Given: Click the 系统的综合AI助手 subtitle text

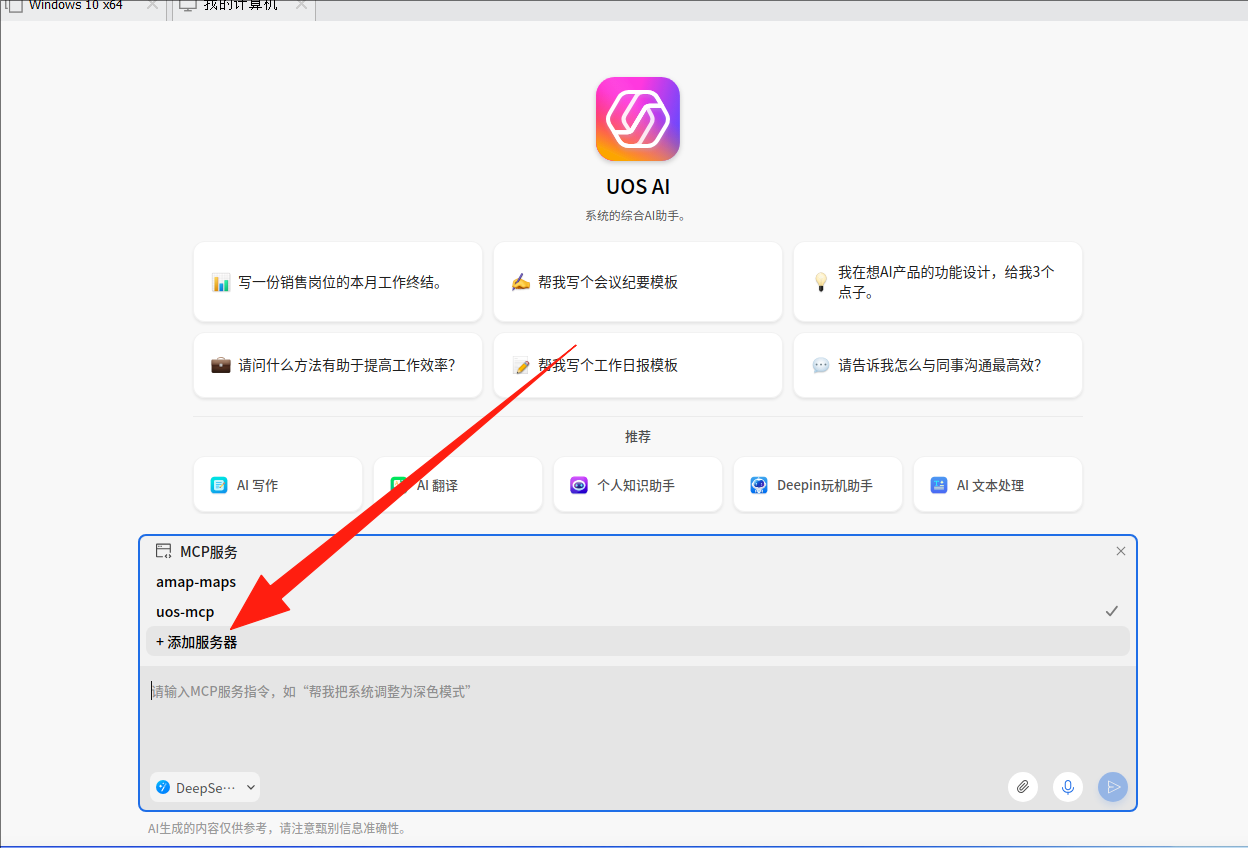Looking at the screenshot, I should (638, 215).
